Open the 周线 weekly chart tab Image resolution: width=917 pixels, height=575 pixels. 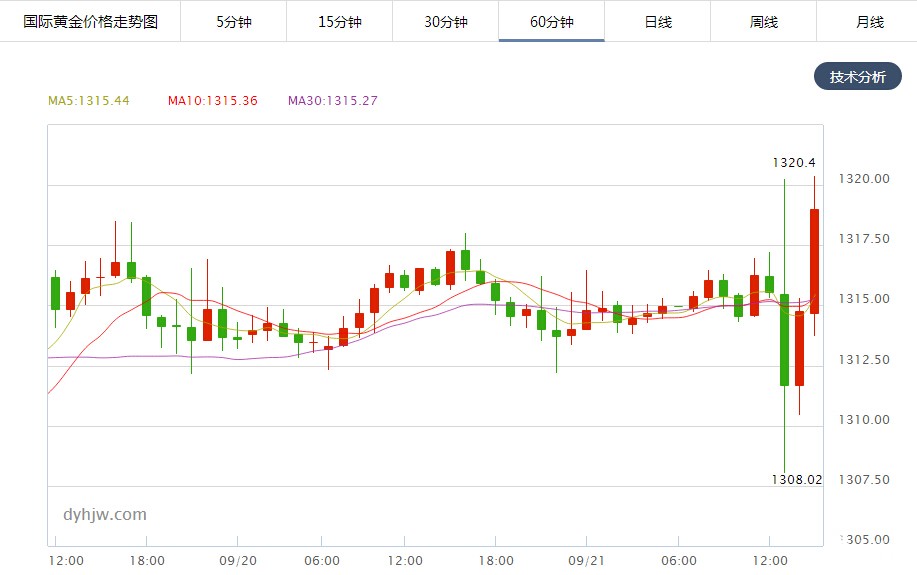(x=763, y=22)
